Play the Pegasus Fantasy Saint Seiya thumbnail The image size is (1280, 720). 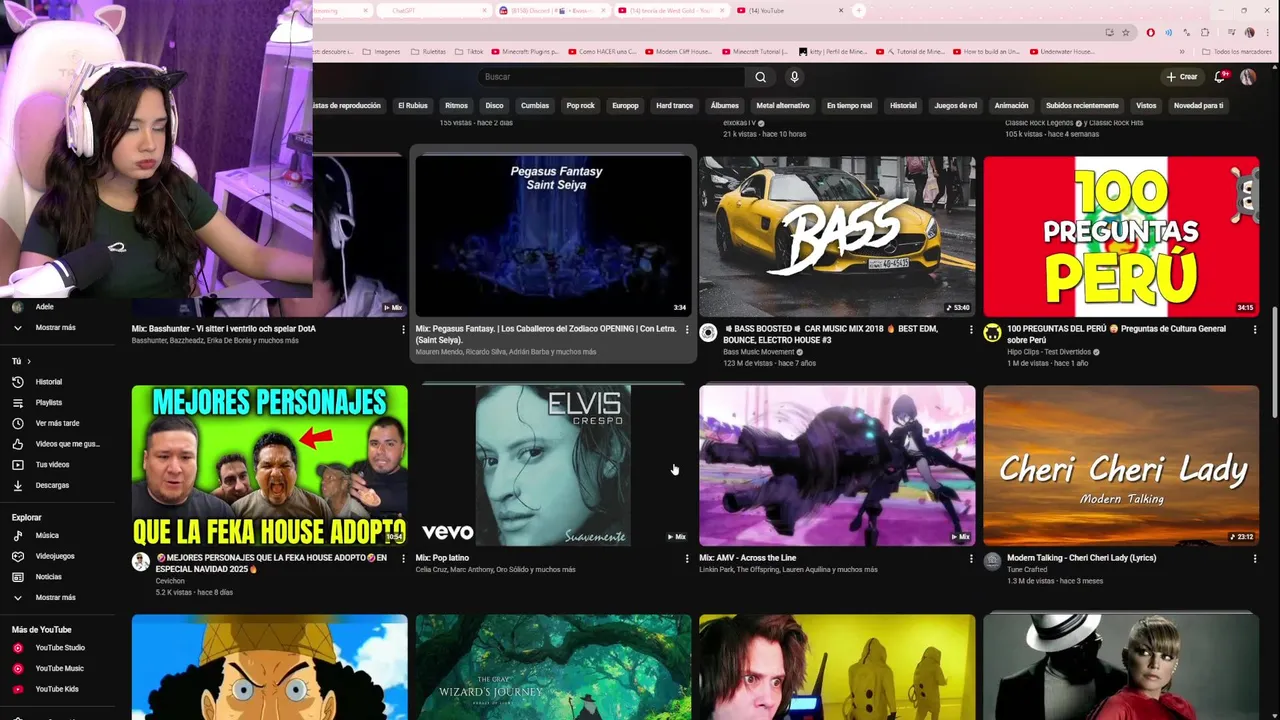tap(553, 236)
